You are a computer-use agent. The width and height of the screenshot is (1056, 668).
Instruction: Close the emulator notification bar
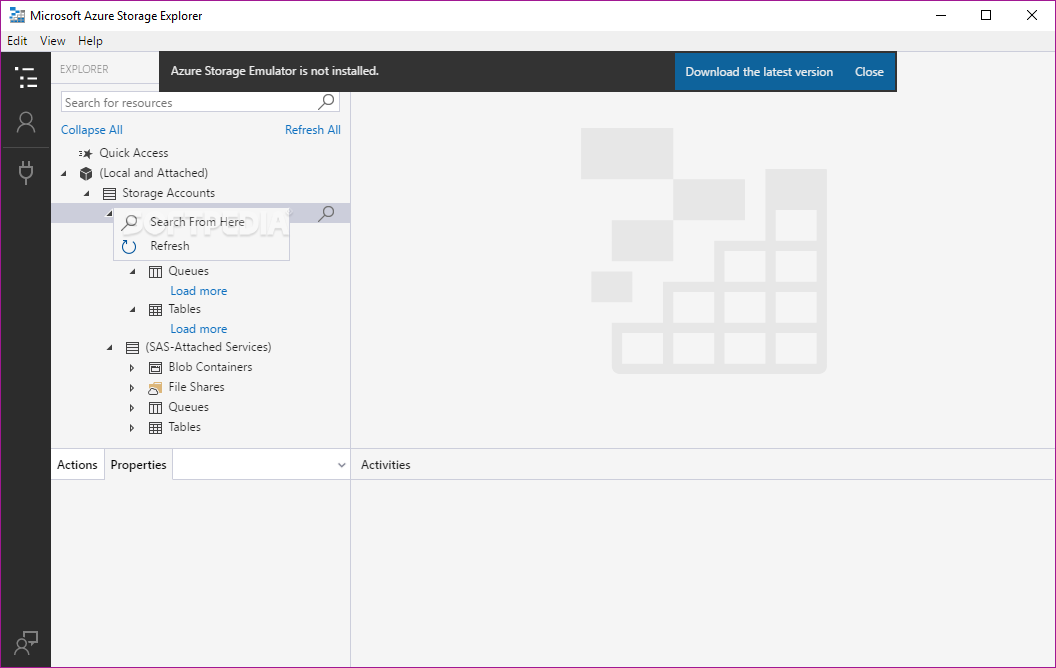click(x=869, y=72)
